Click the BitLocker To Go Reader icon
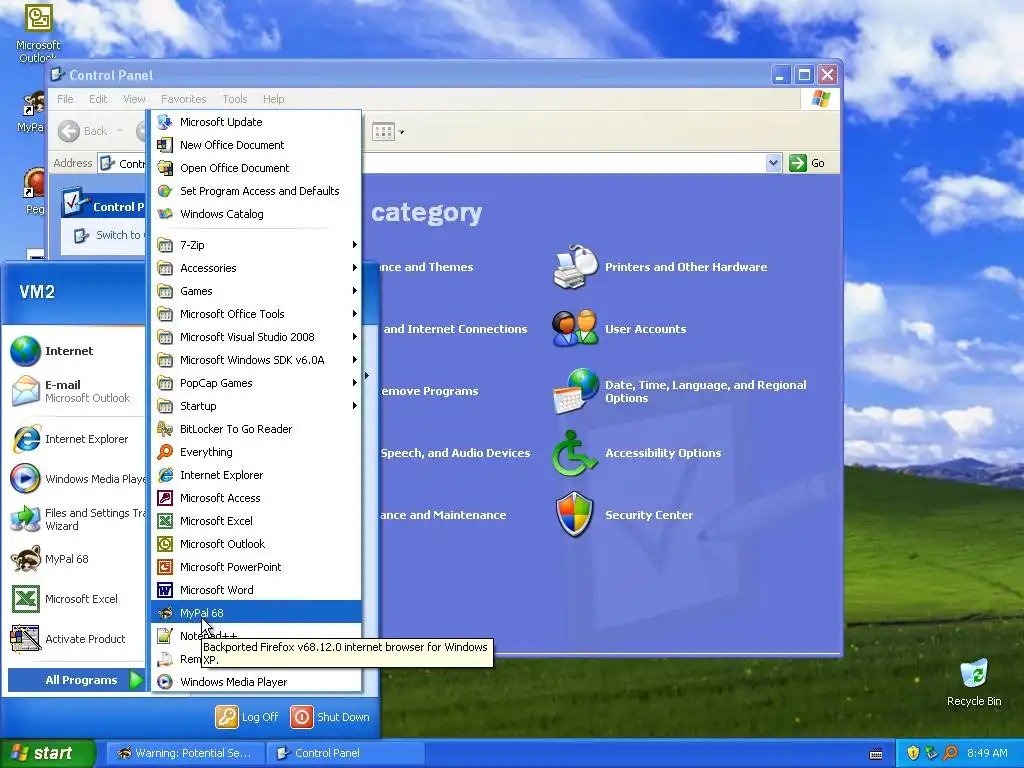 point(165,429)
